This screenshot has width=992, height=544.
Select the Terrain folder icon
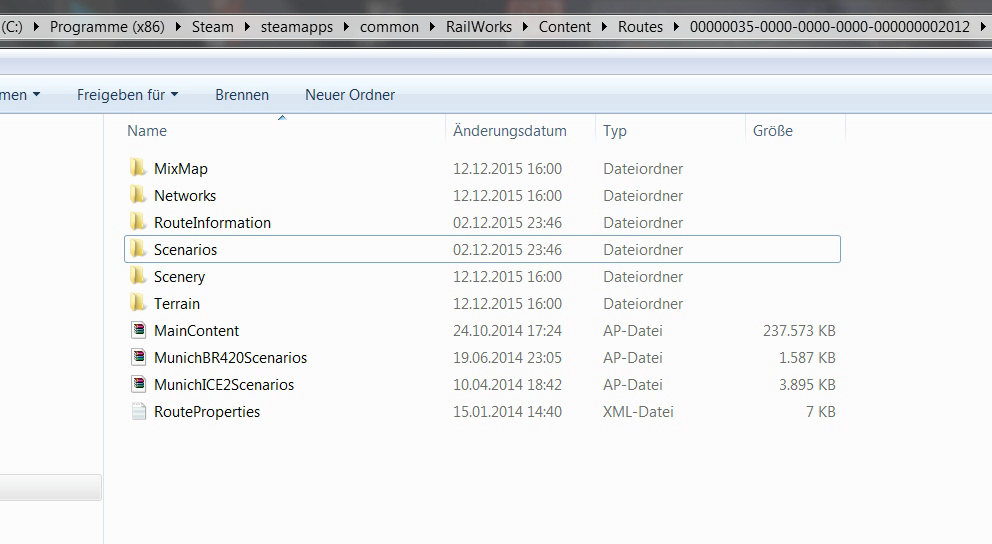click(137, 304)
